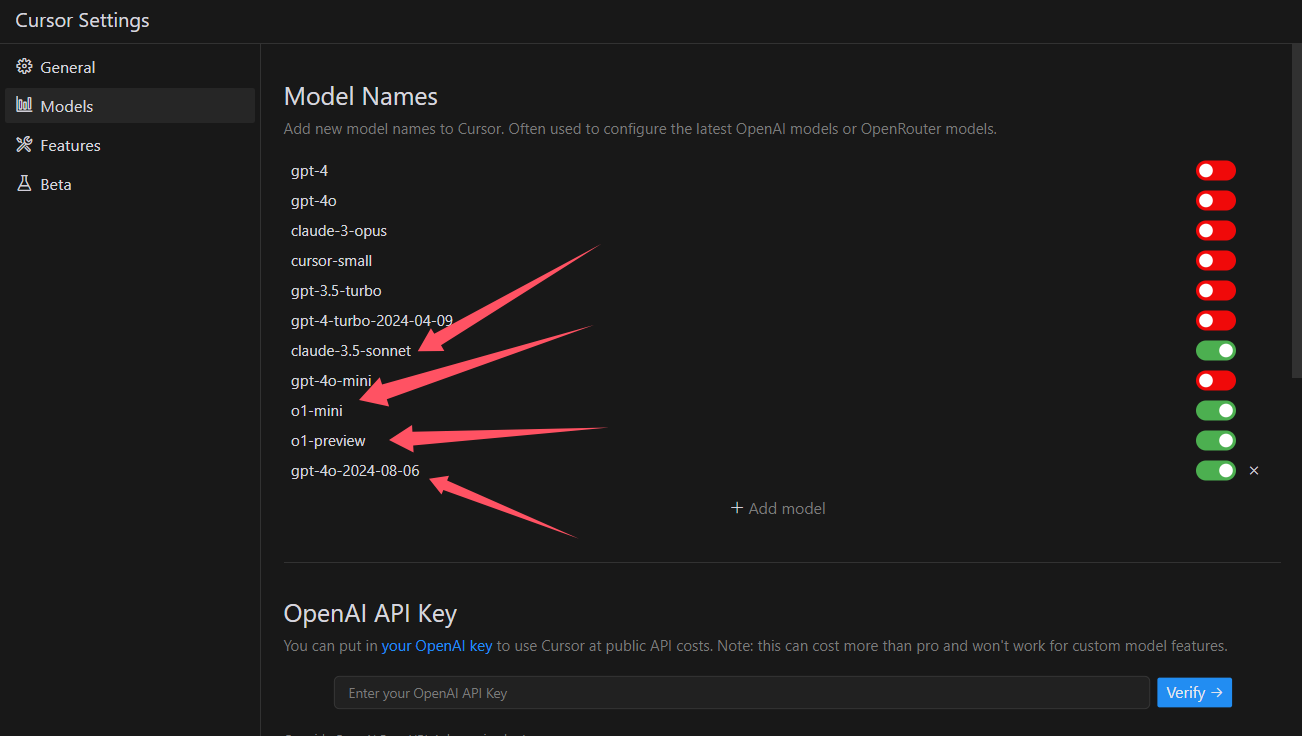Image resolution: width=1302 pixels, height=736 pixels.
Task: Click the gpt-4-turbo-2024-04-09 model name
Action: [372, 321]
